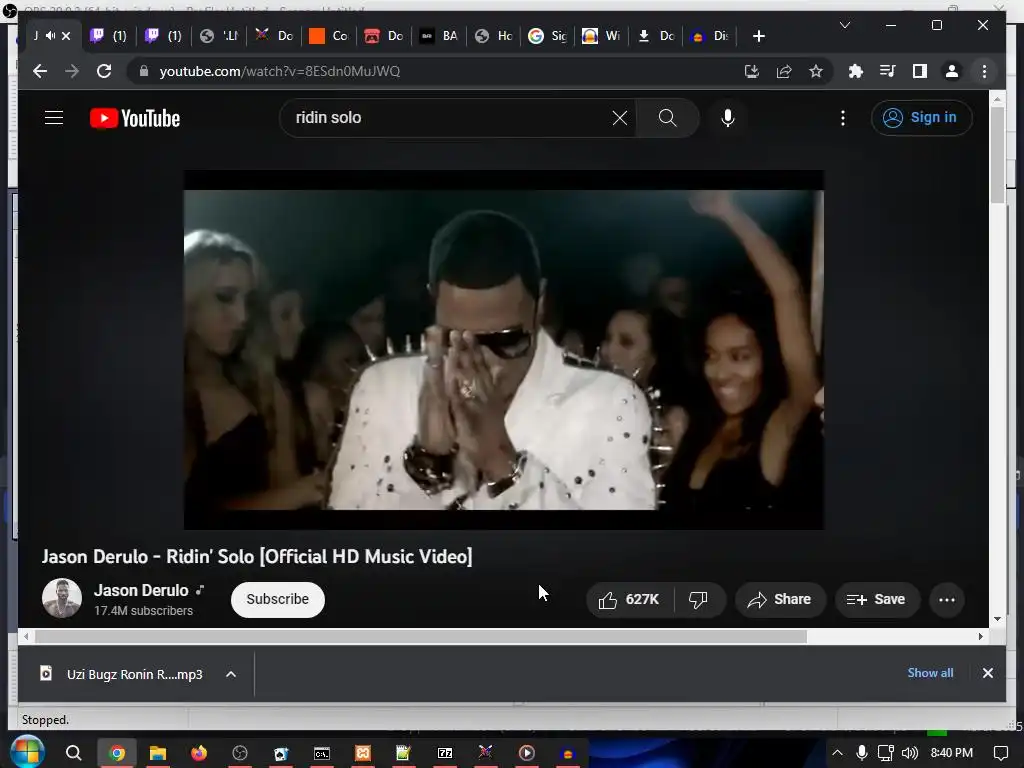Open the YouTube hamburger guide menu
The image size is (1024, 768).
[x=54, y=118]
